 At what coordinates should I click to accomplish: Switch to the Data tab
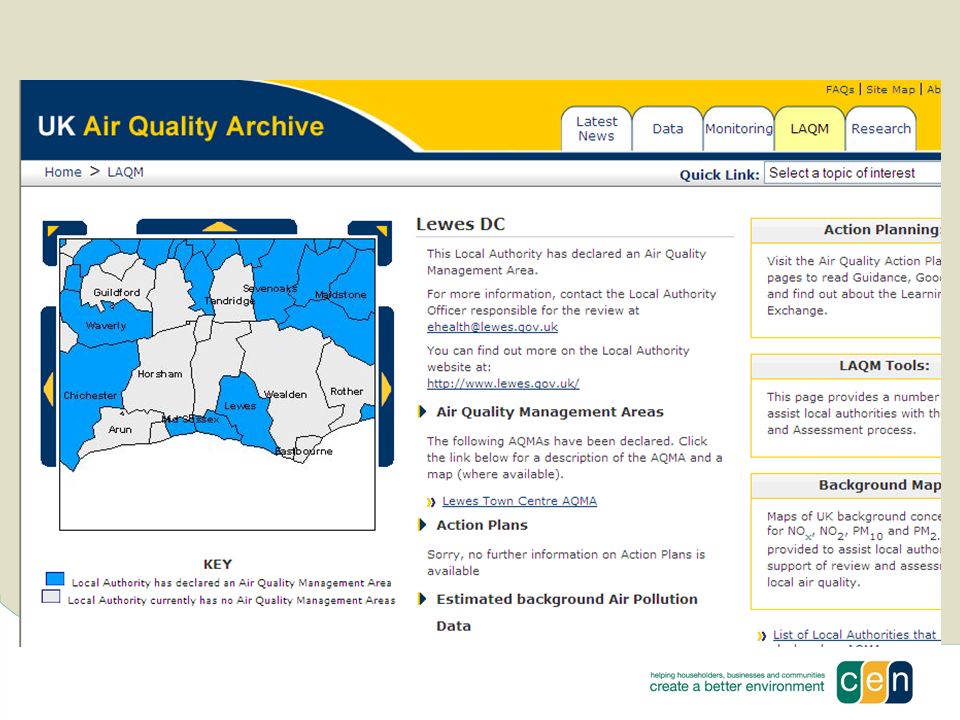[x=667, y=129]
